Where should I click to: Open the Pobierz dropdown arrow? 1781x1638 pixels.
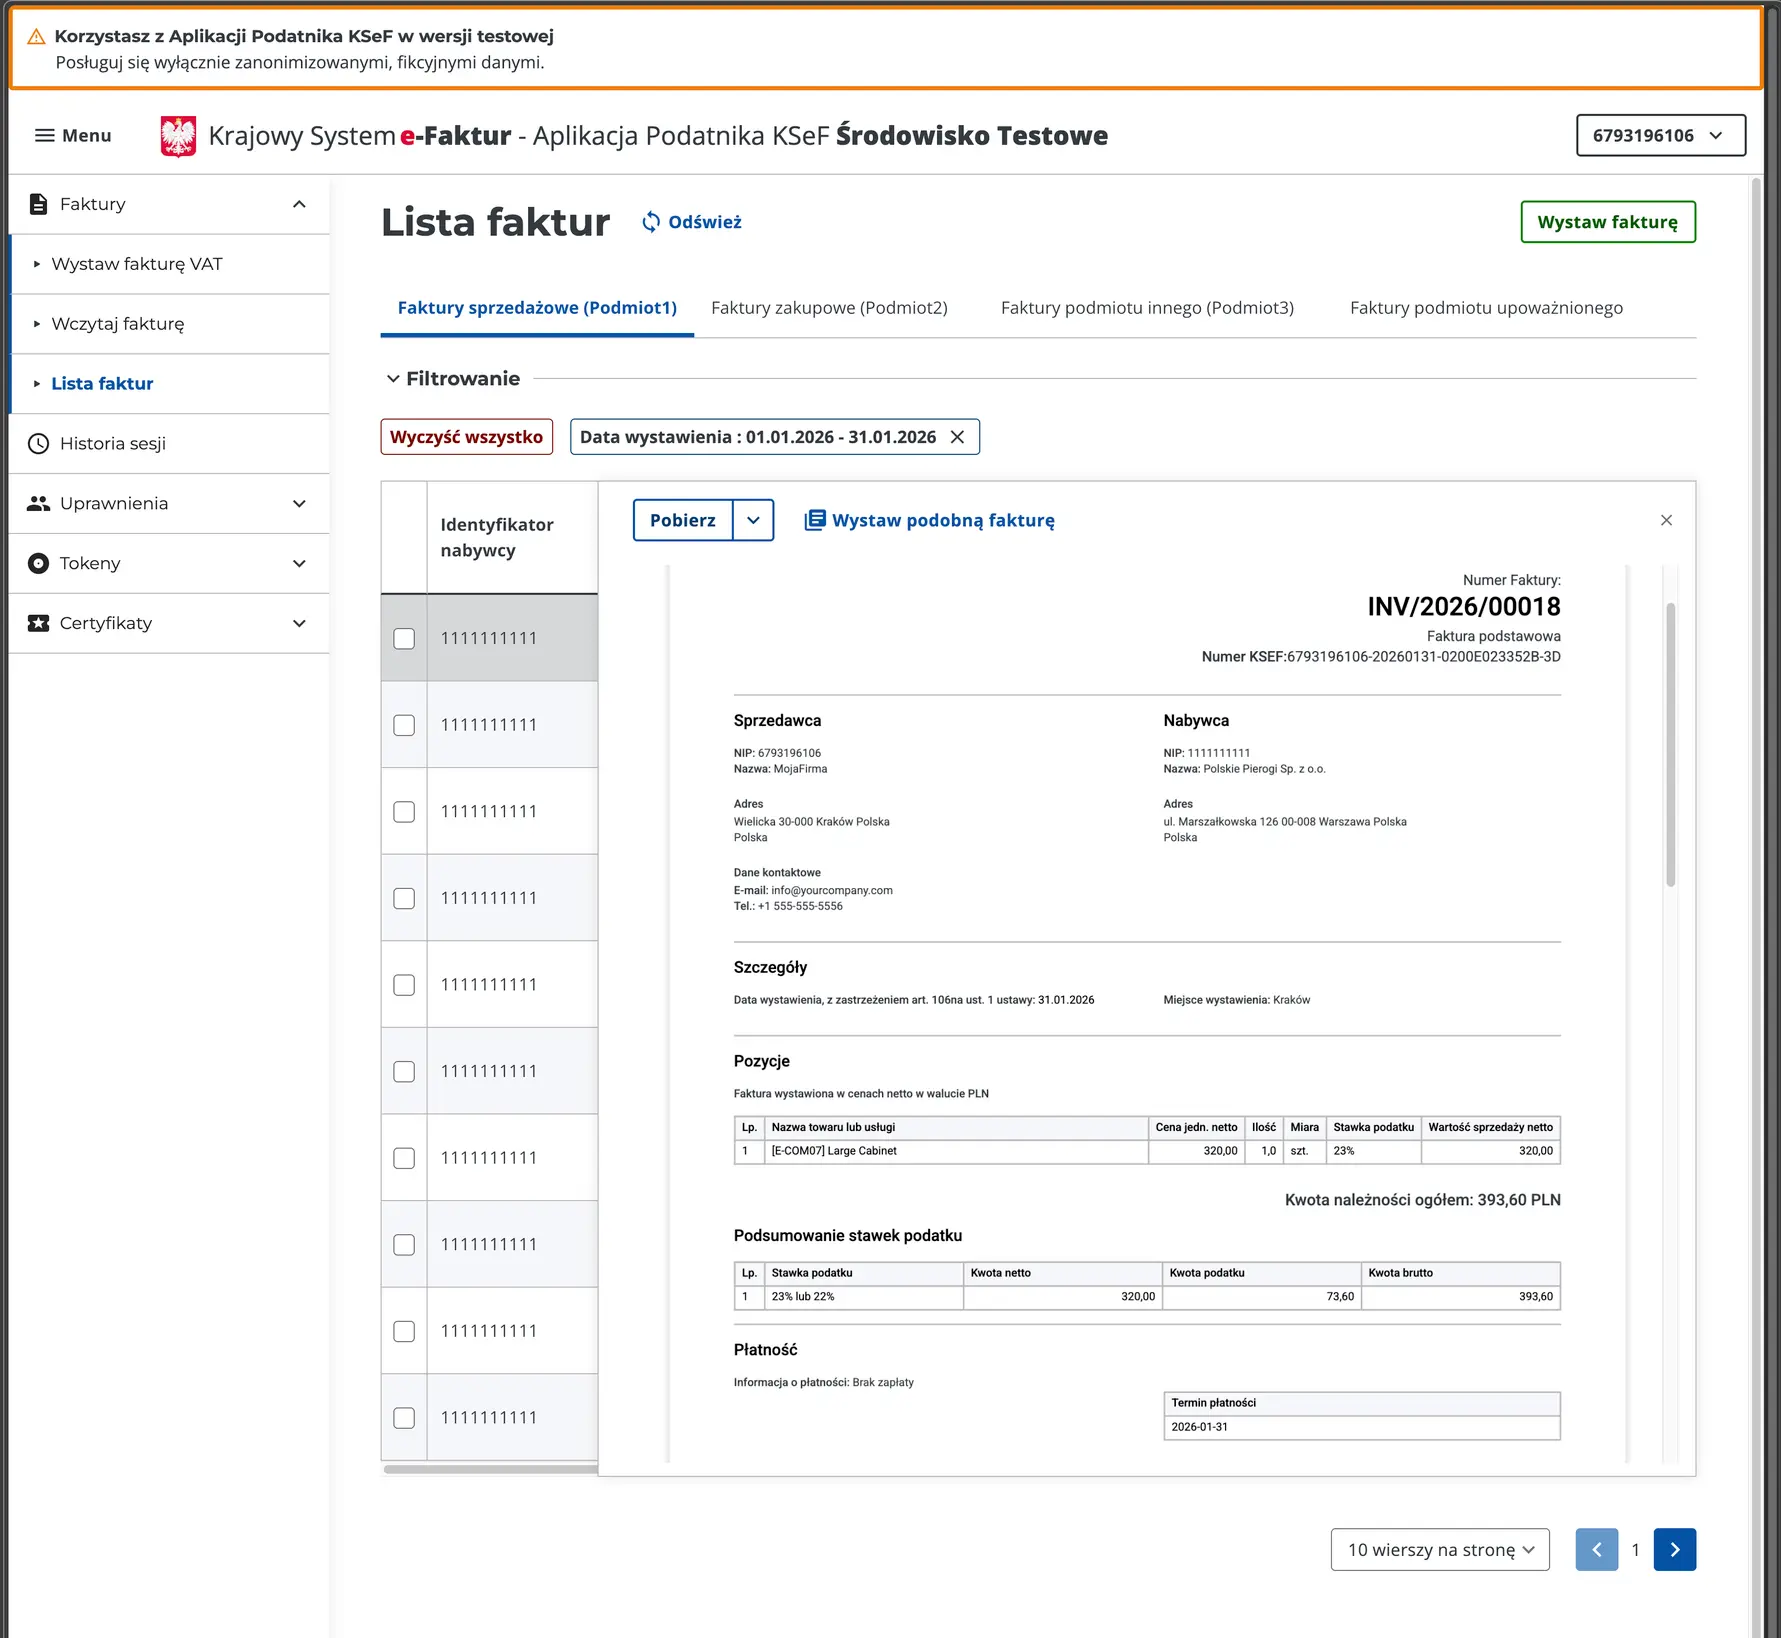(754, 520)
